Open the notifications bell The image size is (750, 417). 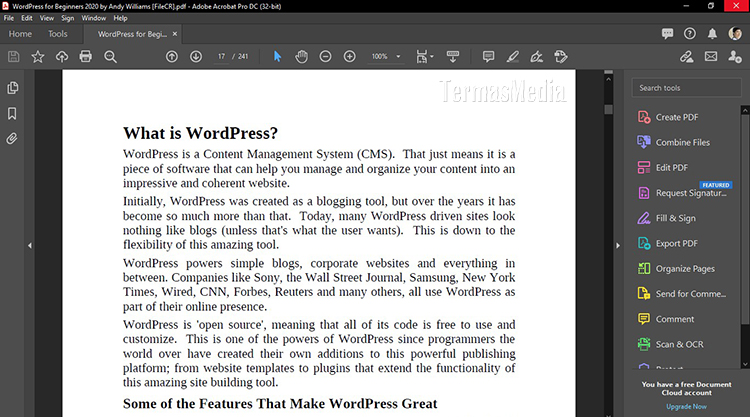click(x=712, y=33)
